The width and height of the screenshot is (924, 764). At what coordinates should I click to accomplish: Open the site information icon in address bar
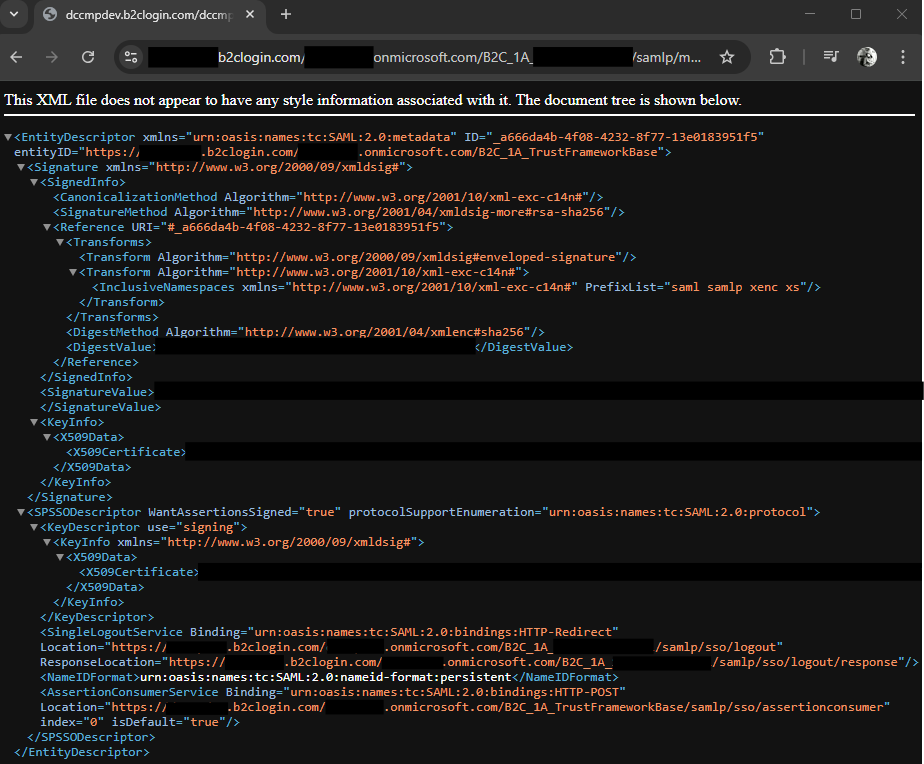130,57
